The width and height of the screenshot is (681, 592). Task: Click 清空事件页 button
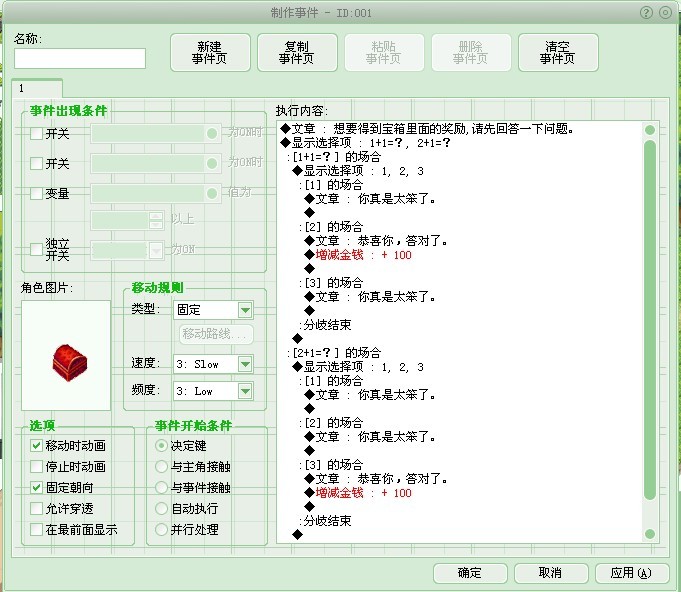point(558,53)
